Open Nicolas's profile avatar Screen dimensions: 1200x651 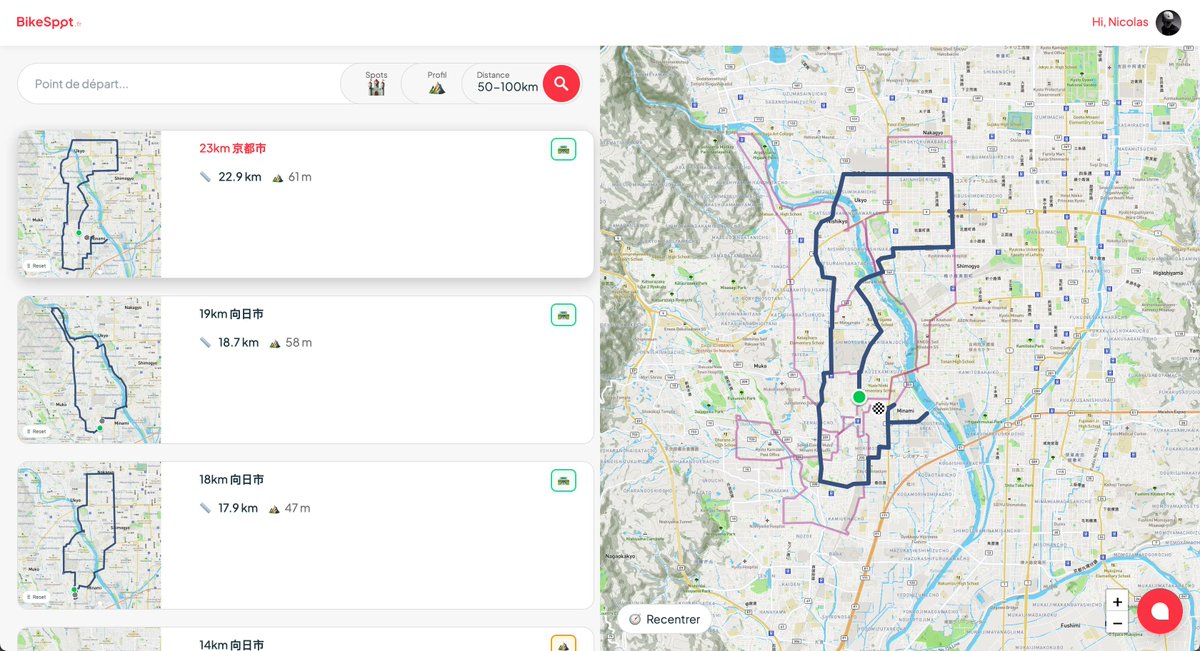click(1168, 22)
